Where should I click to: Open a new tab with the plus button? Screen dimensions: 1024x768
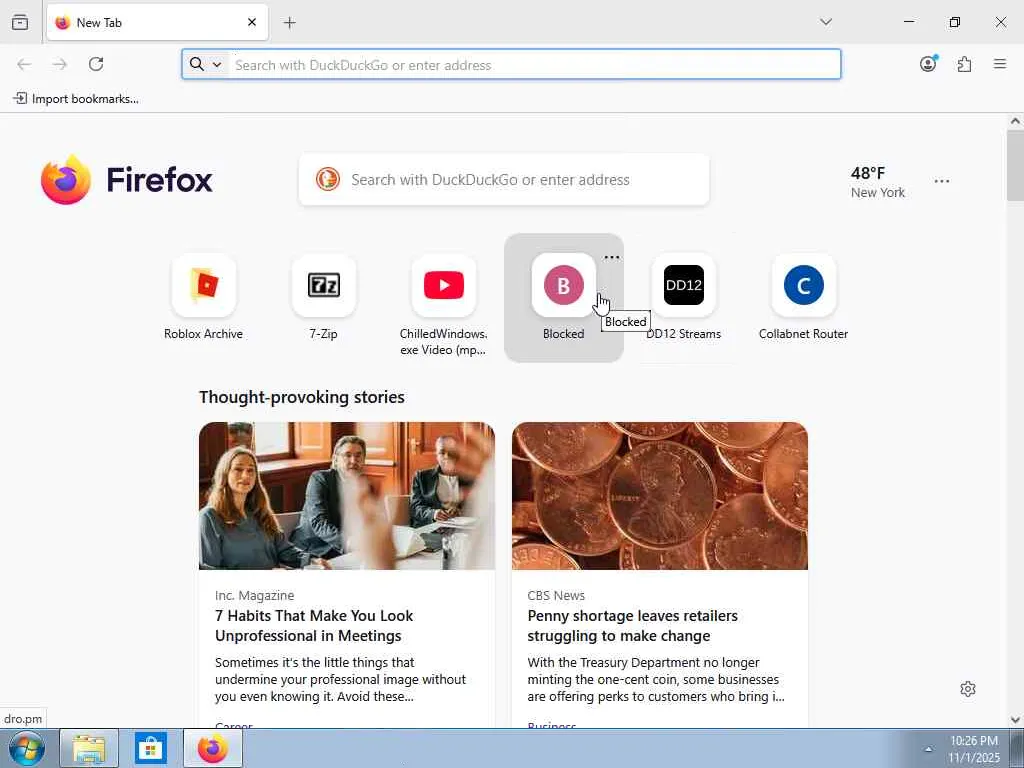[x=290, y=23]
